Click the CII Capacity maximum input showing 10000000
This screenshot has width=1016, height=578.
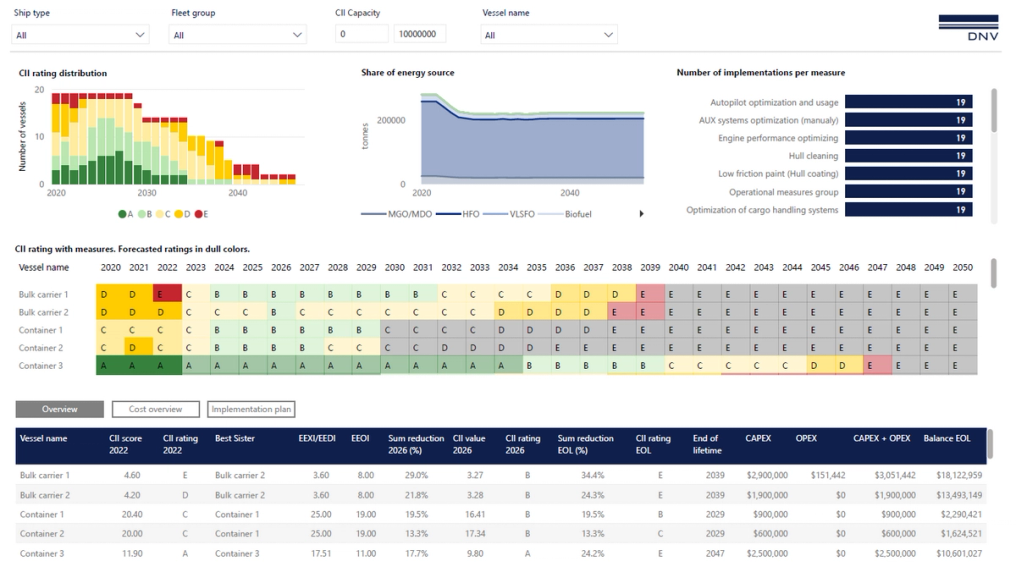pos(418,33)
